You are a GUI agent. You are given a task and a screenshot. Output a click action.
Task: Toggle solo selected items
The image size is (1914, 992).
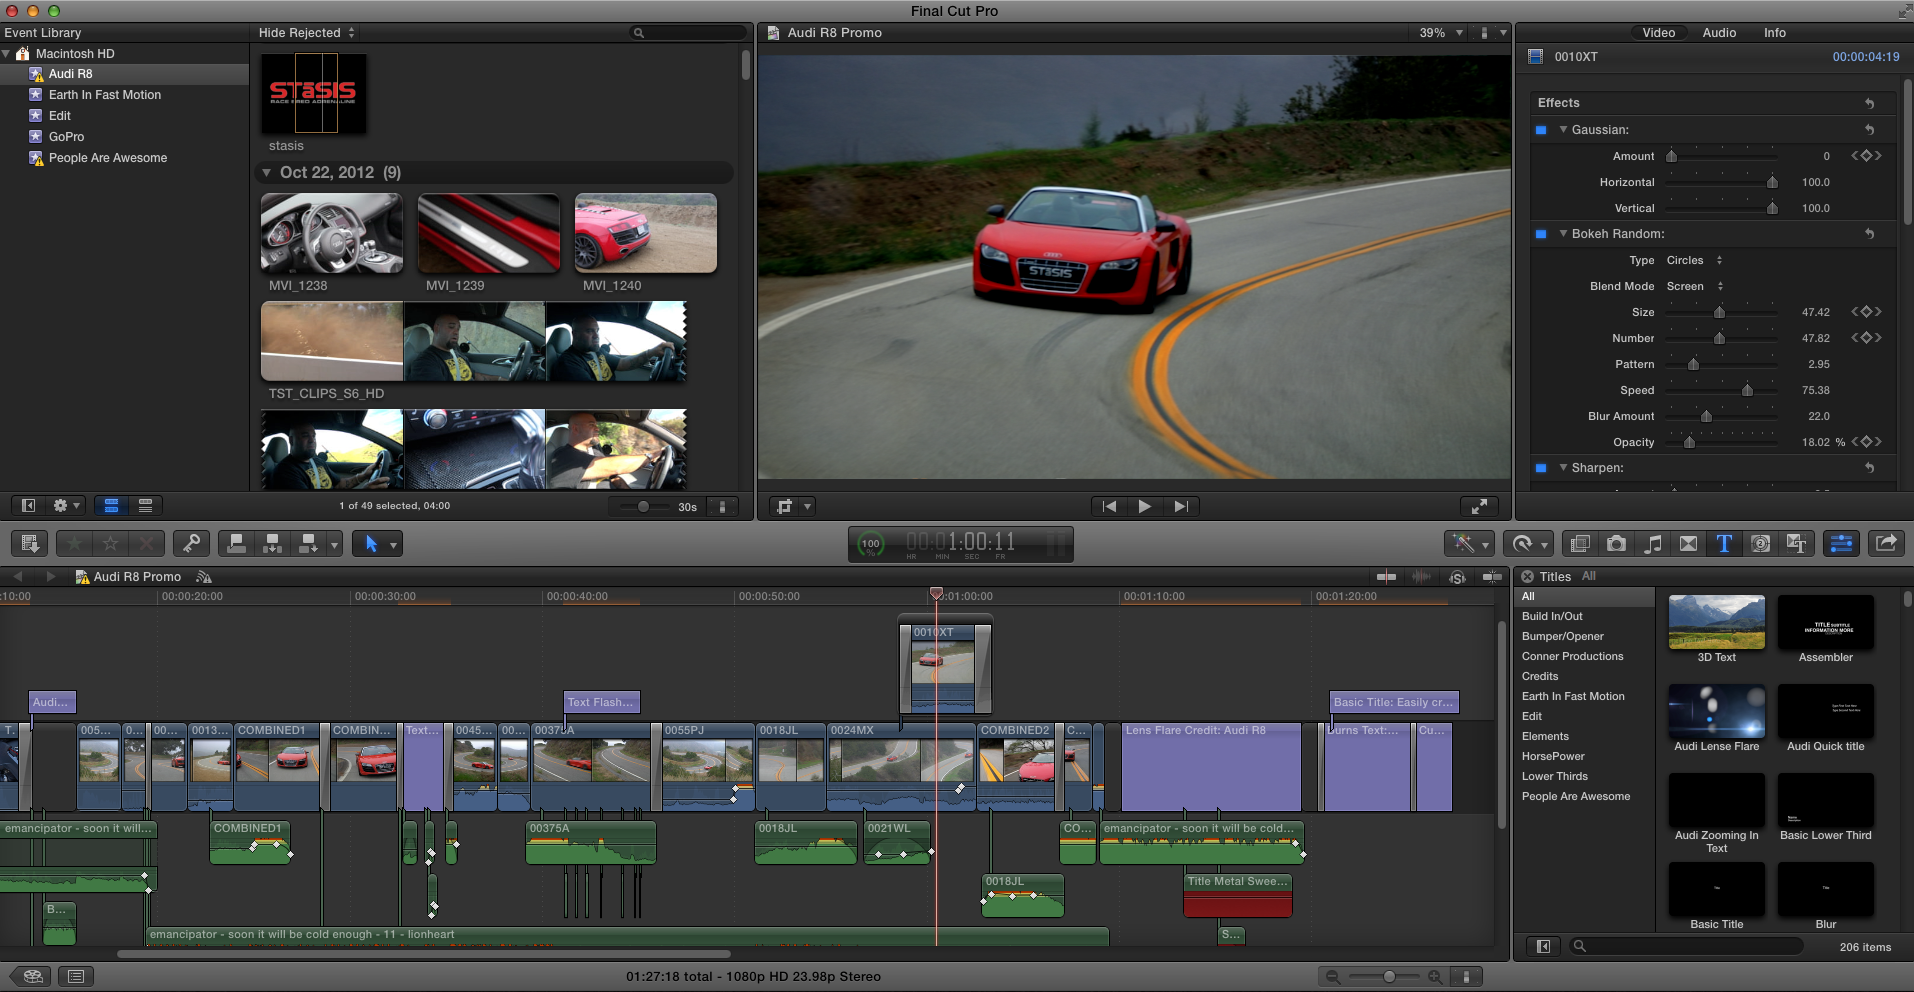(x=1457, y=577)
